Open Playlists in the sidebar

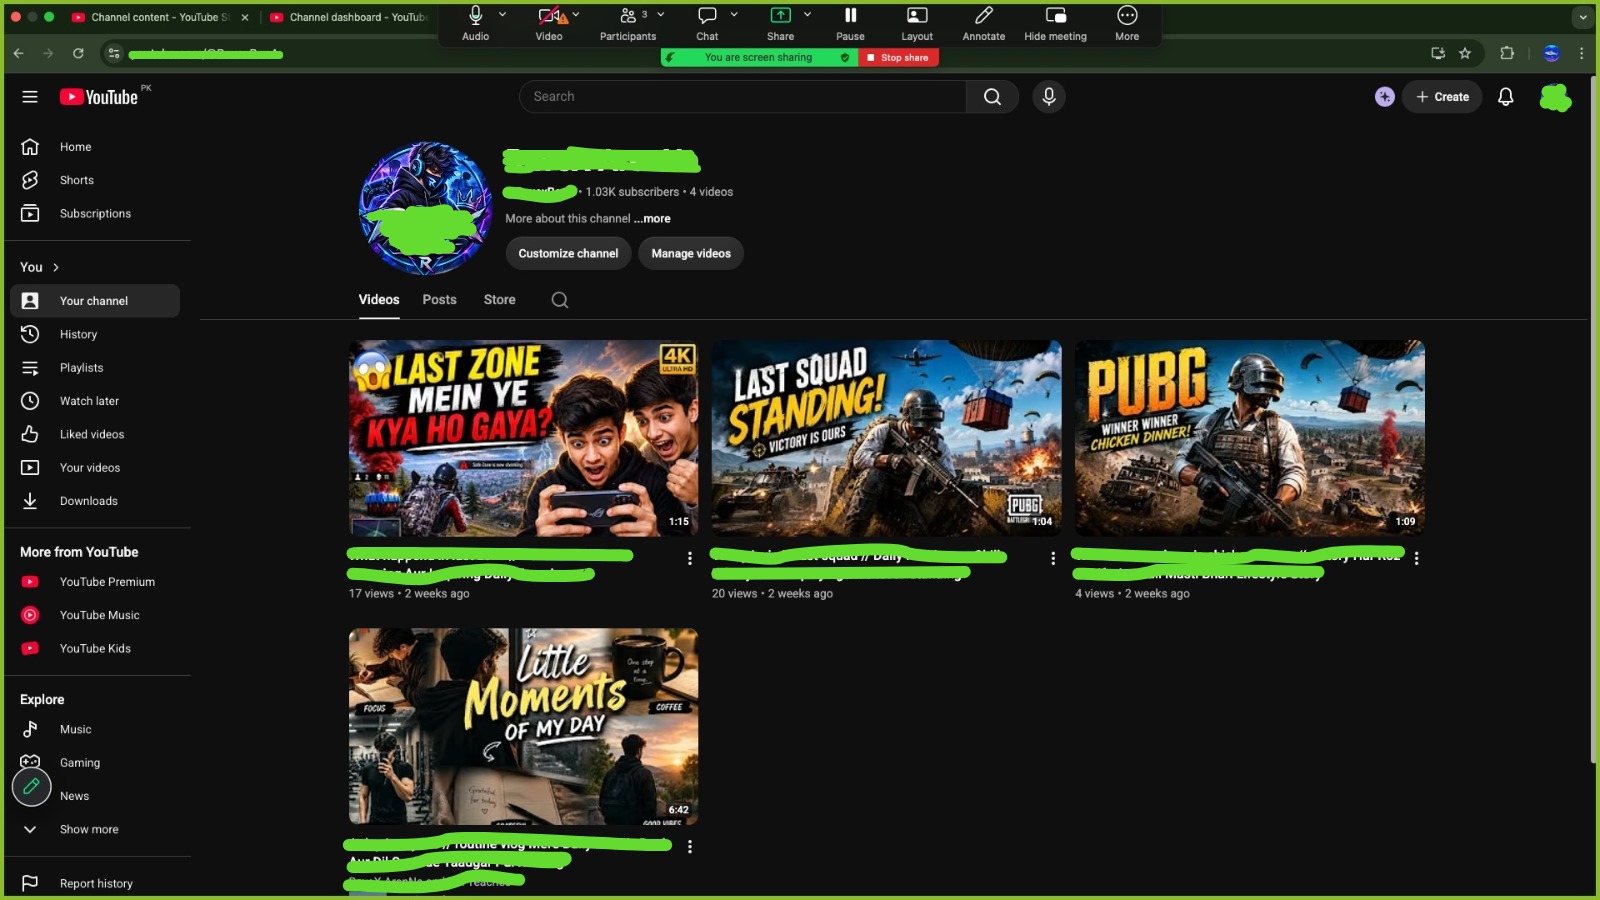pyautogui.click(x=95, y=368)
